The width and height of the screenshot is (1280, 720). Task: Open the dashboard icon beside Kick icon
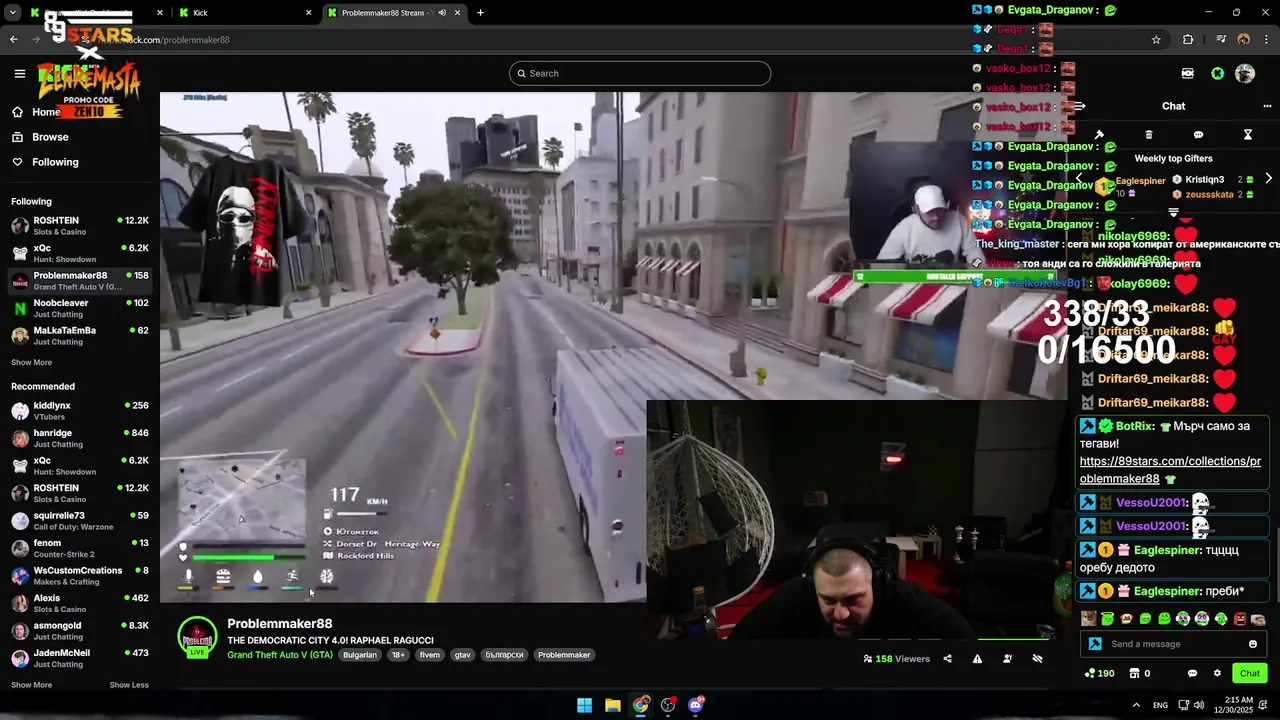click(x=1188, y=73)
